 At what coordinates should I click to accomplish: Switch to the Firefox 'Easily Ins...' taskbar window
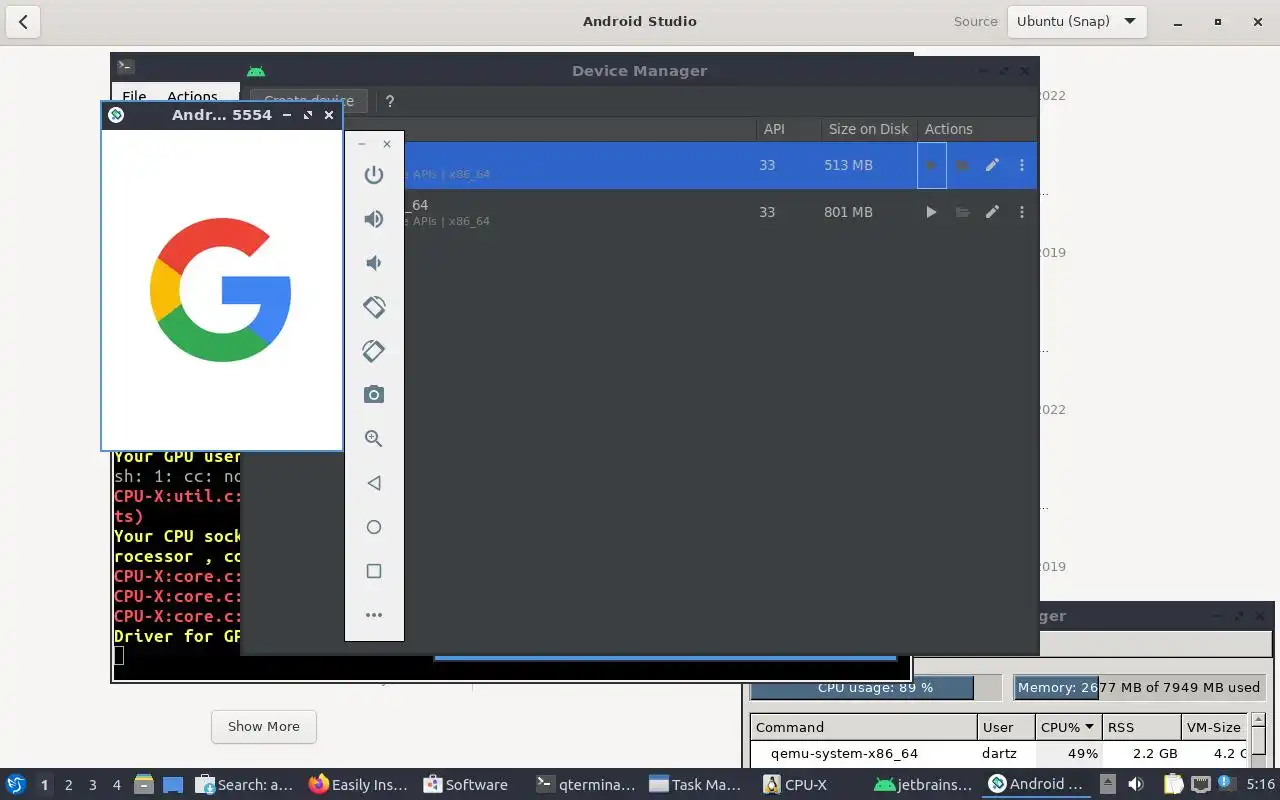click(358, 784)
